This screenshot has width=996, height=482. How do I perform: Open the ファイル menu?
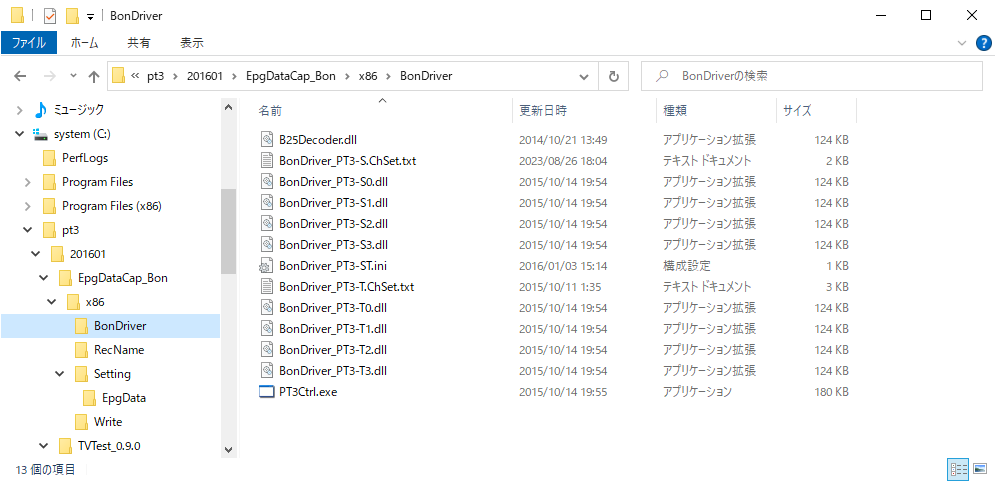(29, 43)
